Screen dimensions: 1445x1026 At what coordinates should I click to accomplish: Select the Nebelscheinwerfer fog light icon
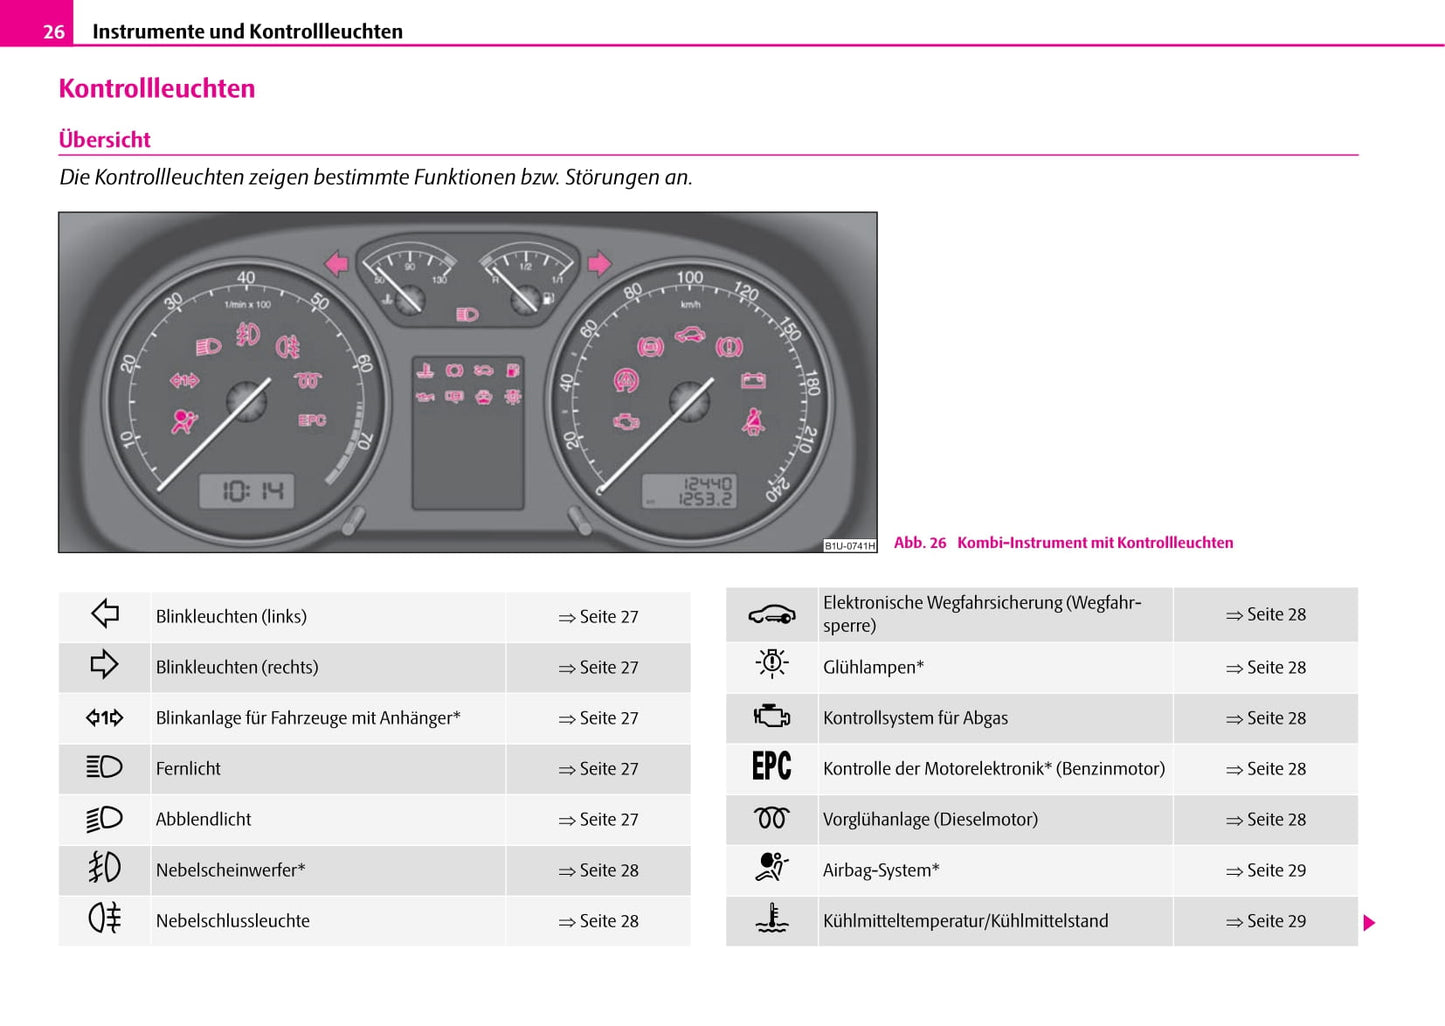click(105, 868)
